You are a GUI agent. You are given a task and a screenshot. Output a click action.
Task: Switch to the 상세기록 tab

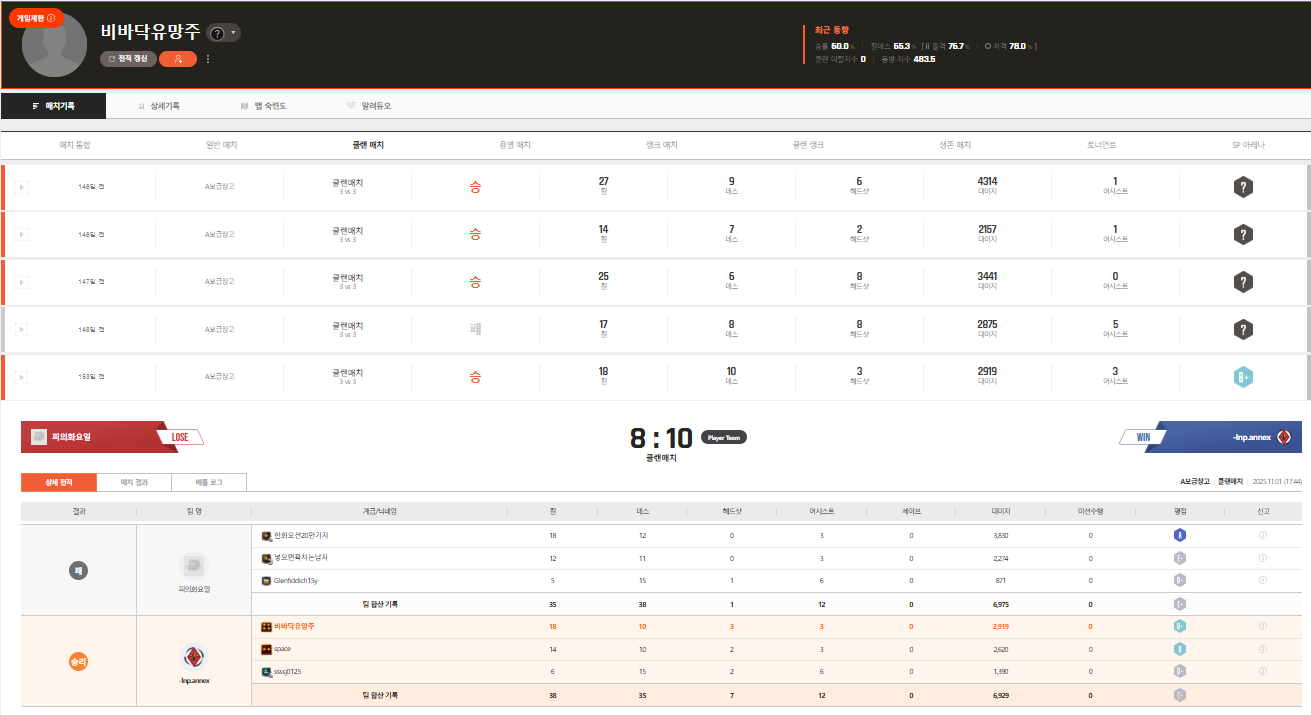coord(159,105)
